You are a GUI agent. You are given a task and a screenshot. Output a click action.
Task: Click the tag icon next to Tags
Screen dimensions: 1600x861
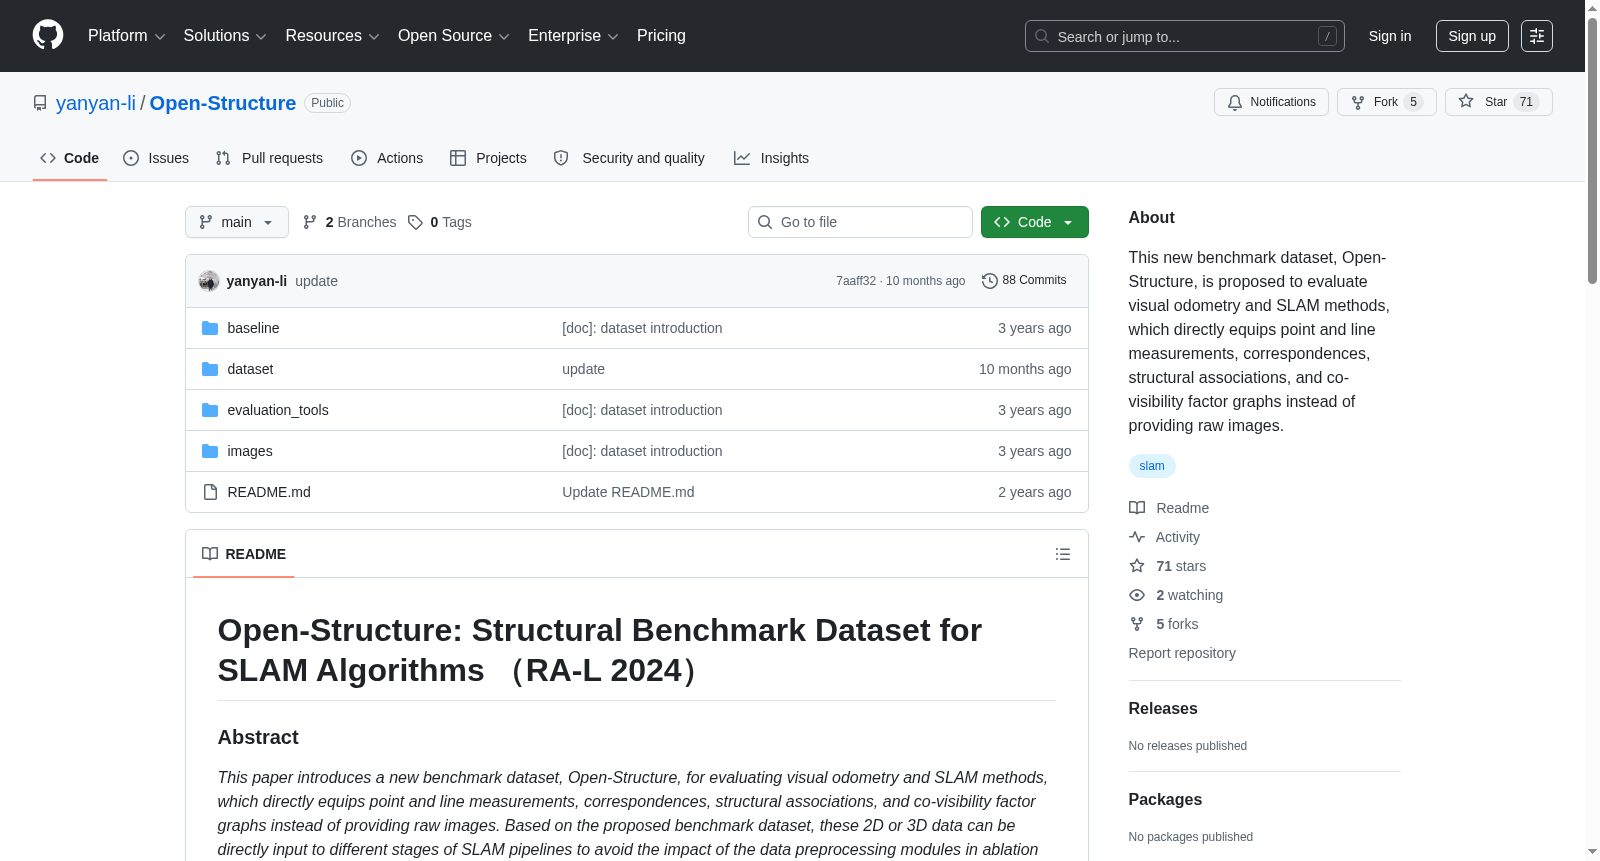[415, 222]
